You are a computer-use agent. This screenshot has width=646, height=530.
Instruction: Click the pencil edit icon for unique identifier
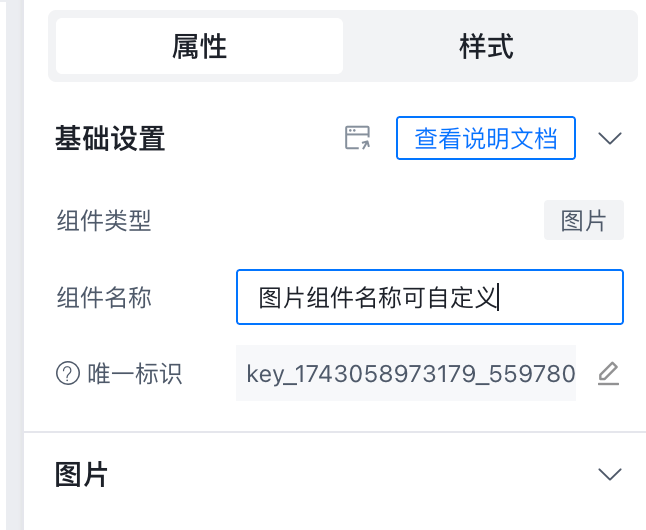pyautogui.click(x=608, y=374)
